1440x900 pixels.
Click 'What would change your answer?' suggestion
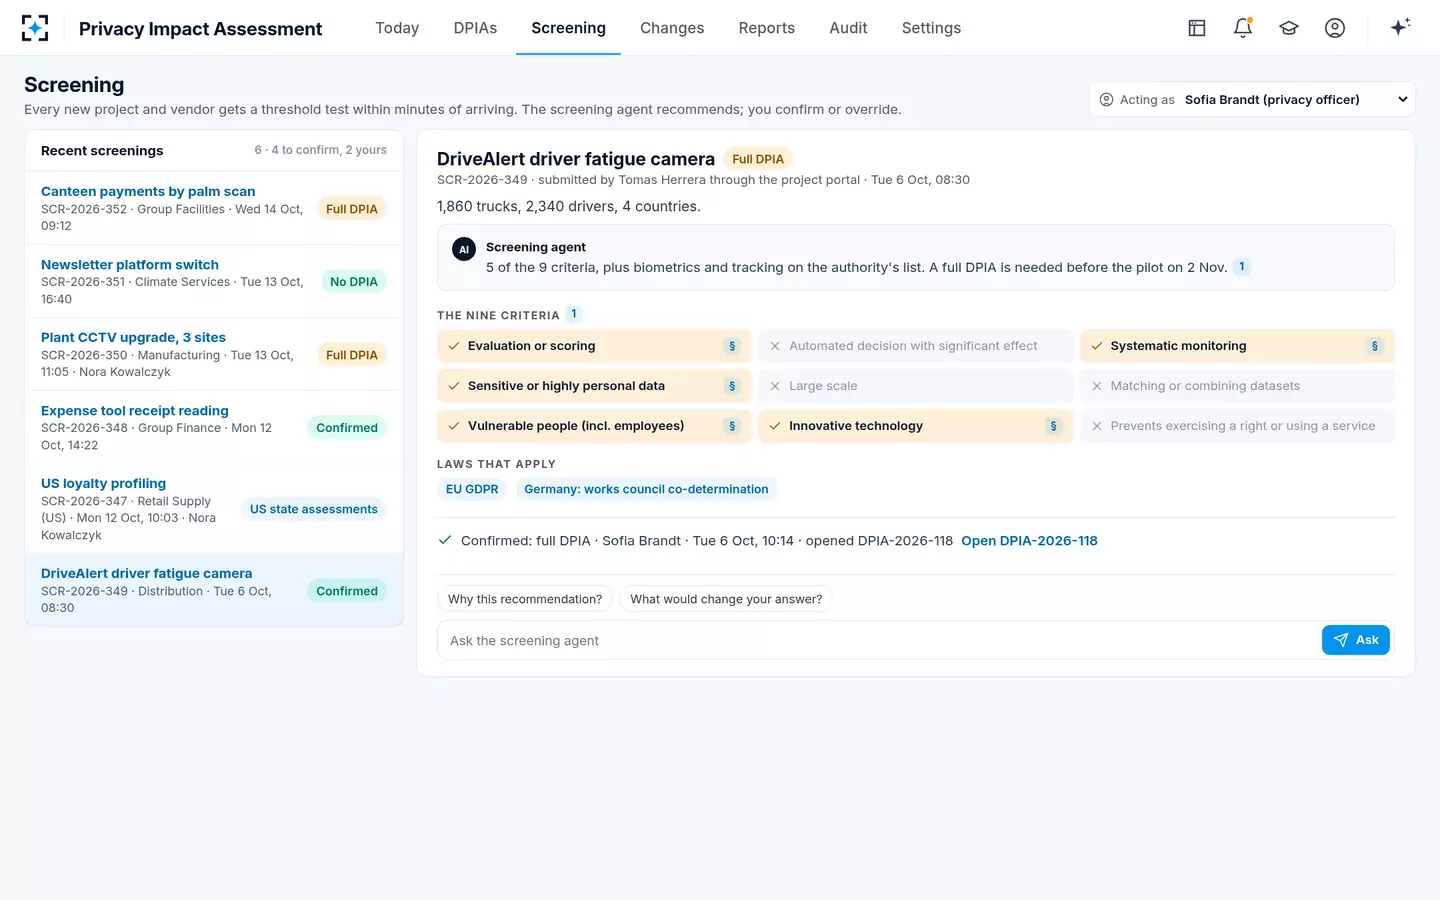(x=726, y=599)
